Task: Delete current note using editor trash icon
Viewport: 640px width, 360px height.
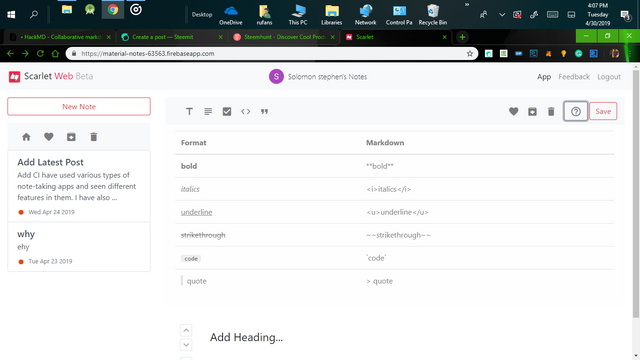Action: [551, 111]
